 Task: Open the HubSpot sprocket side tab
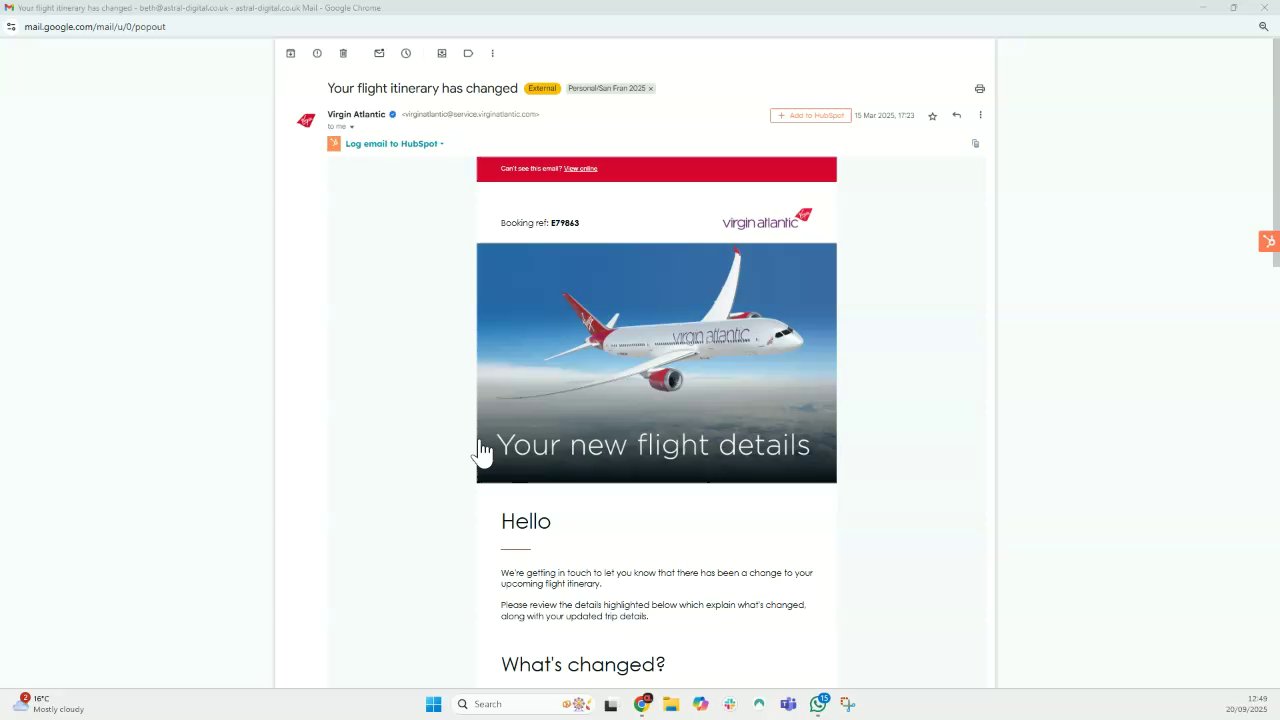pyautogui.click(x=1269, y=241)
